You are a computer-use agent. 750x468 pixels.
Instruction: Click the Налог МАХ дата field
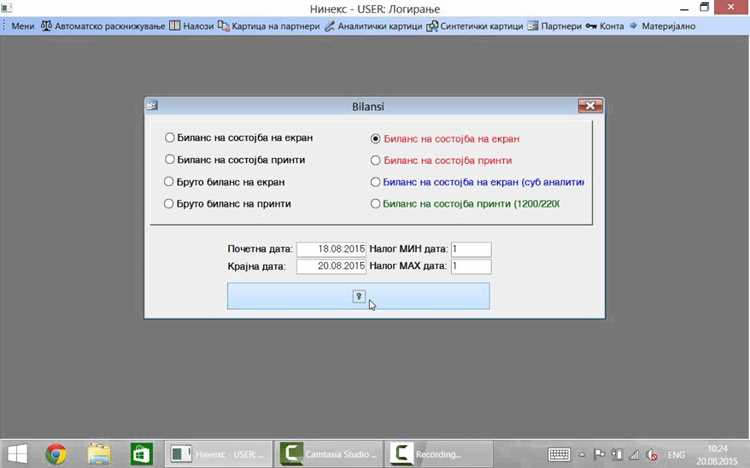coord(471,266)
